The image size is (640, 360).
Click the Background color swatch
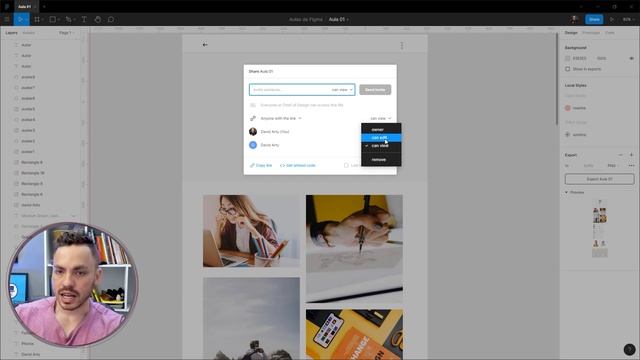(567, 58)
